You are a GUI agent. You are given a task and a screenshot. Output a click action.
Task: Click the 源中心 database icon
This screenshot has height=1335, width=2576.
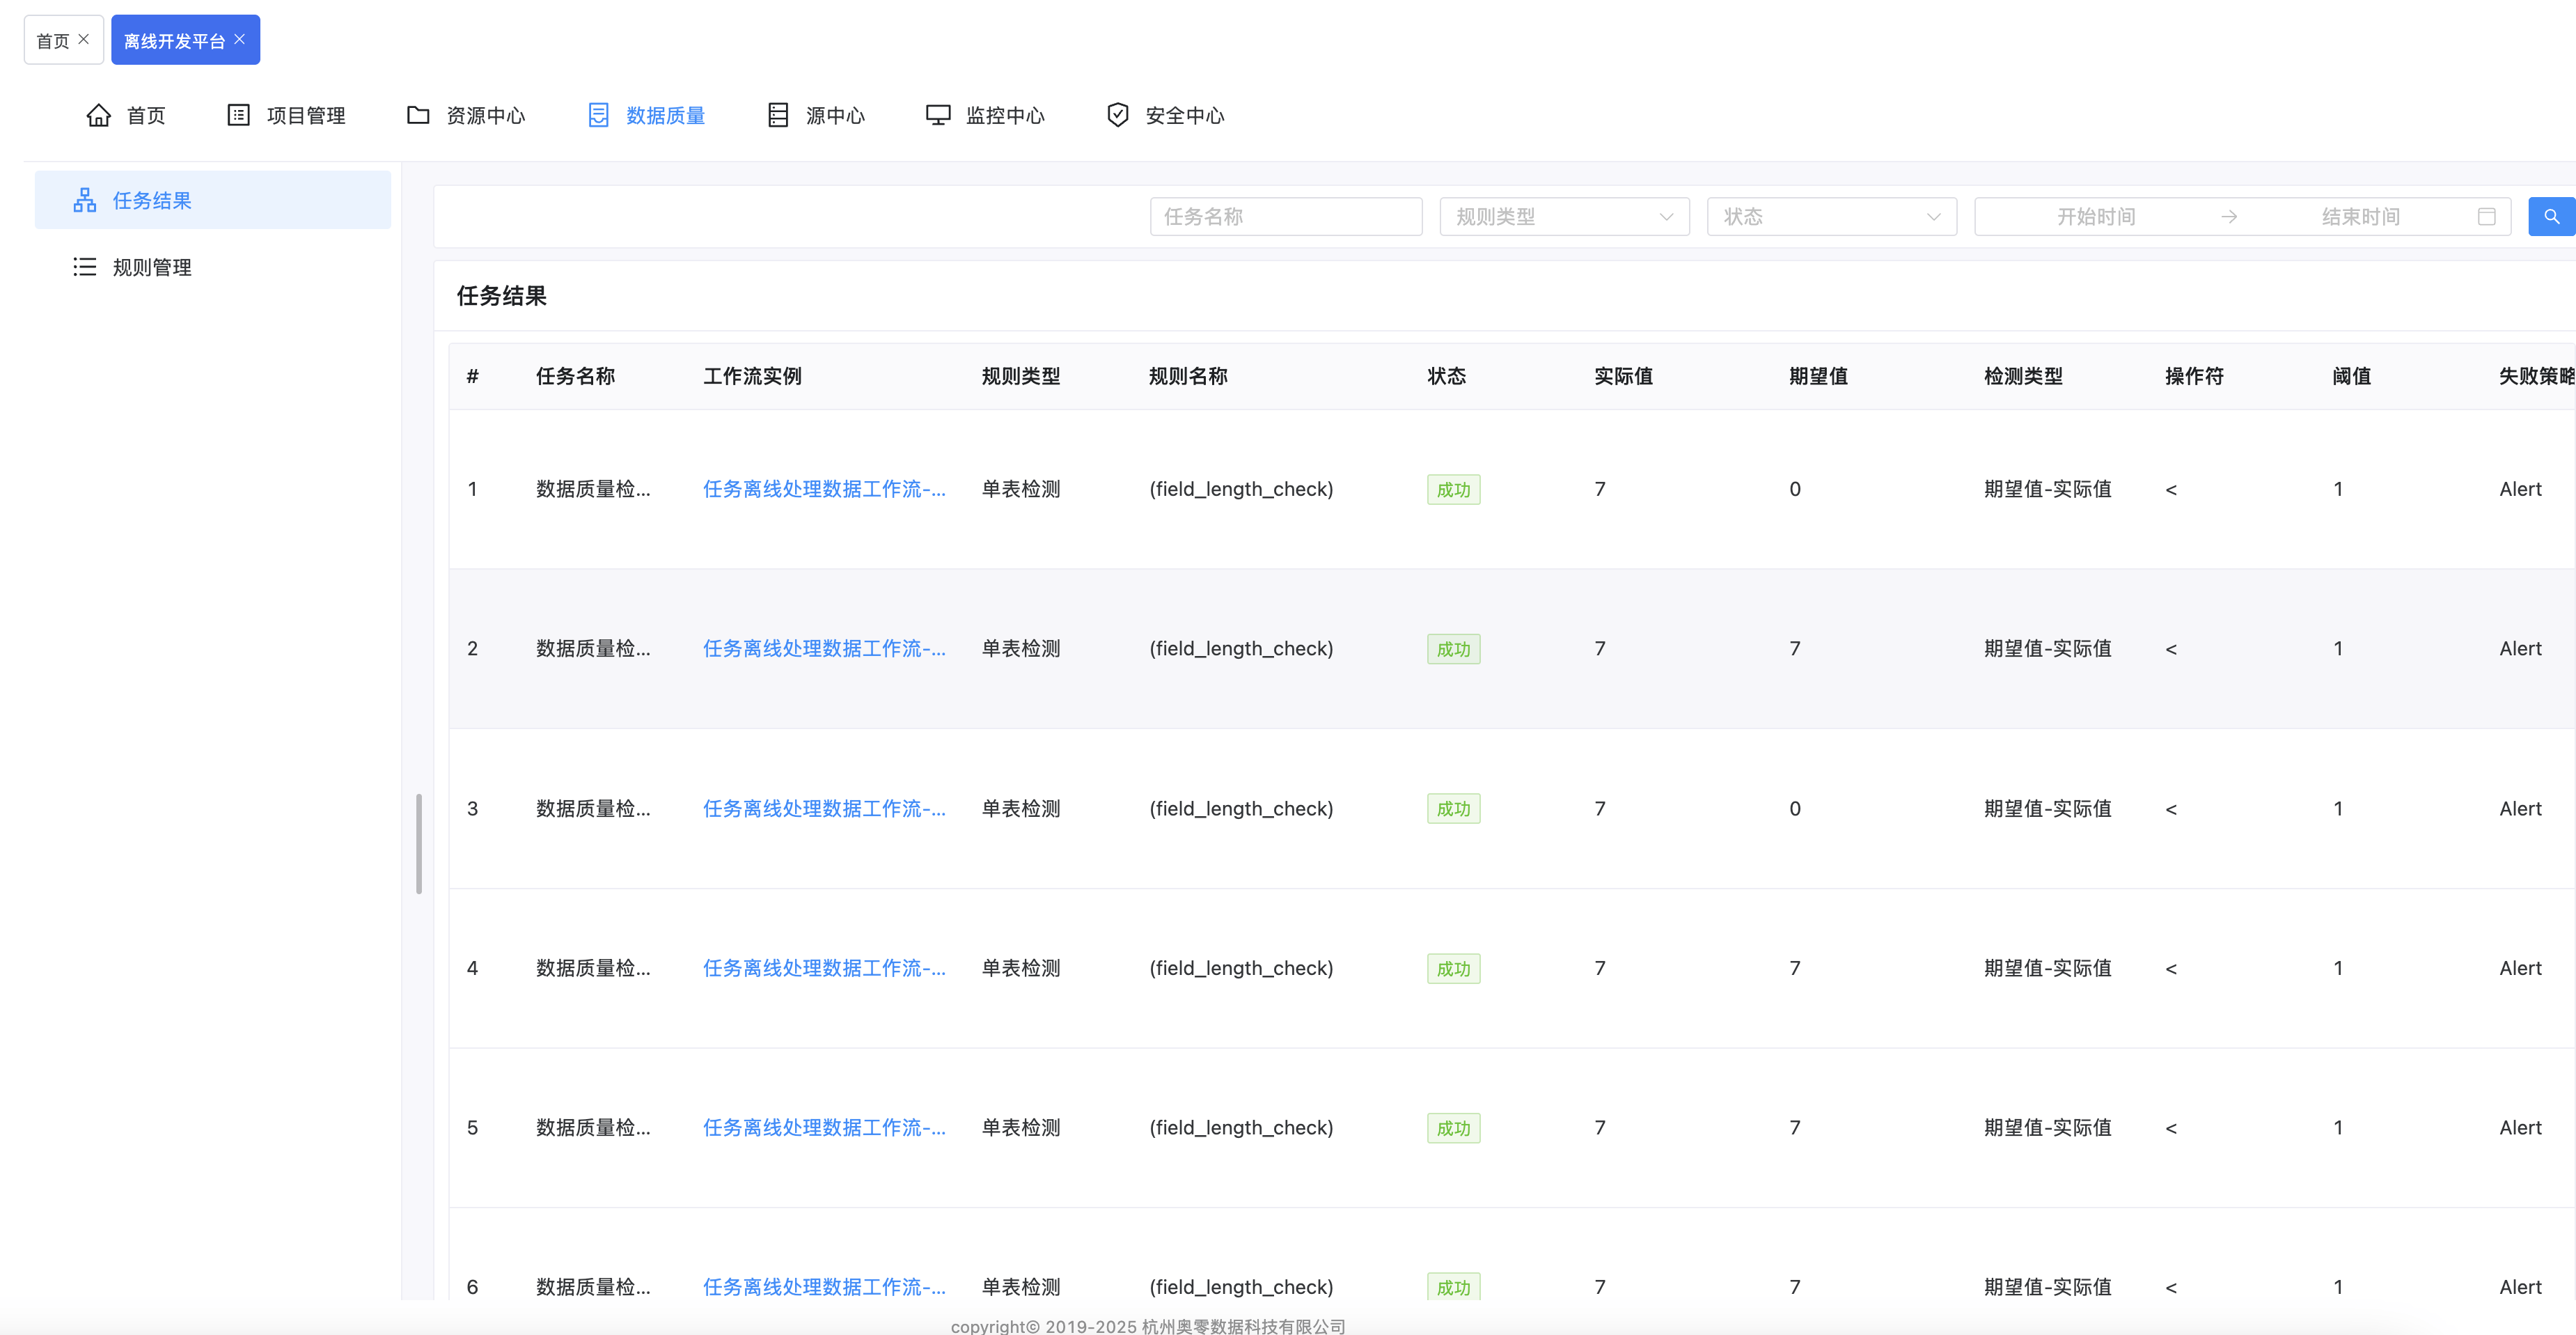(x=778, y=115)
